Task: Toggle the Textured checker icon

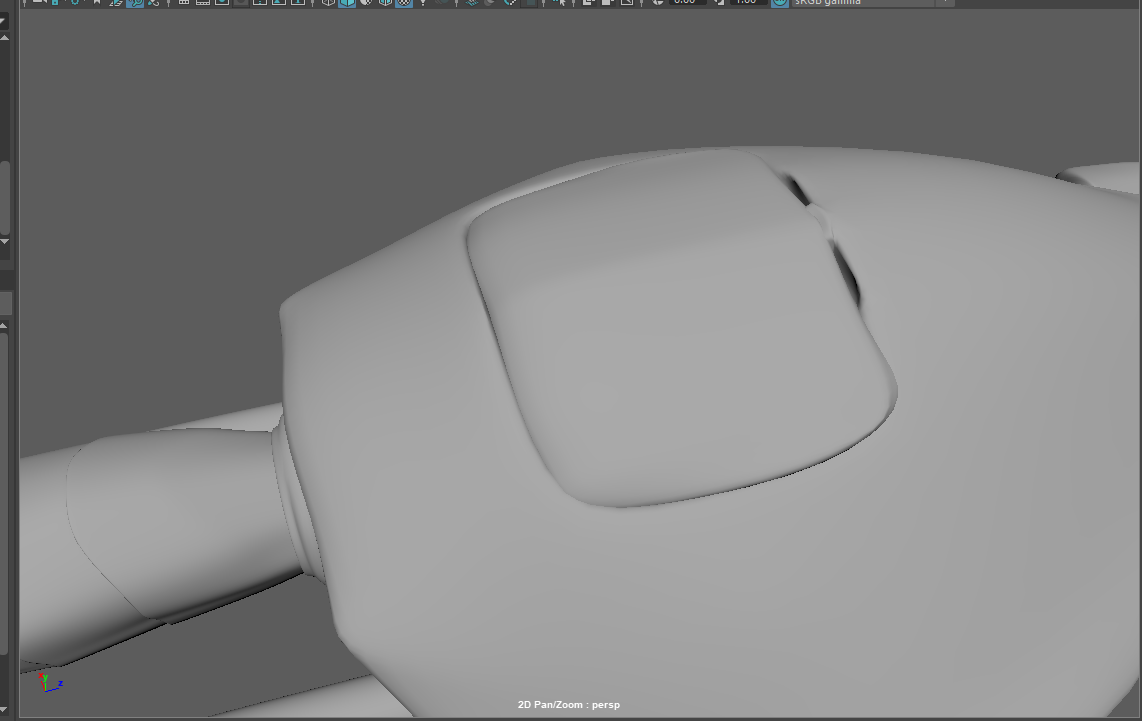Action: 403,2
